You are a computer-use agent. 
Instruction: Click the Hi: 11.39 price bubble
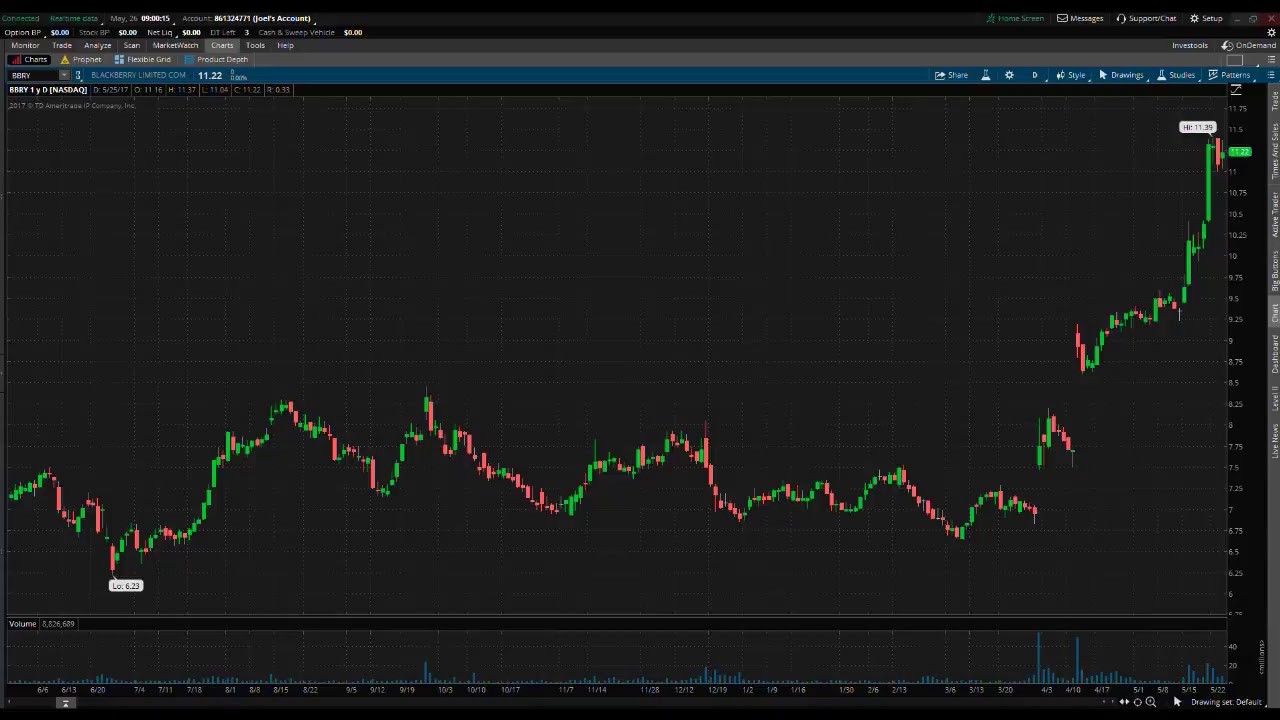click(1197, 127)
